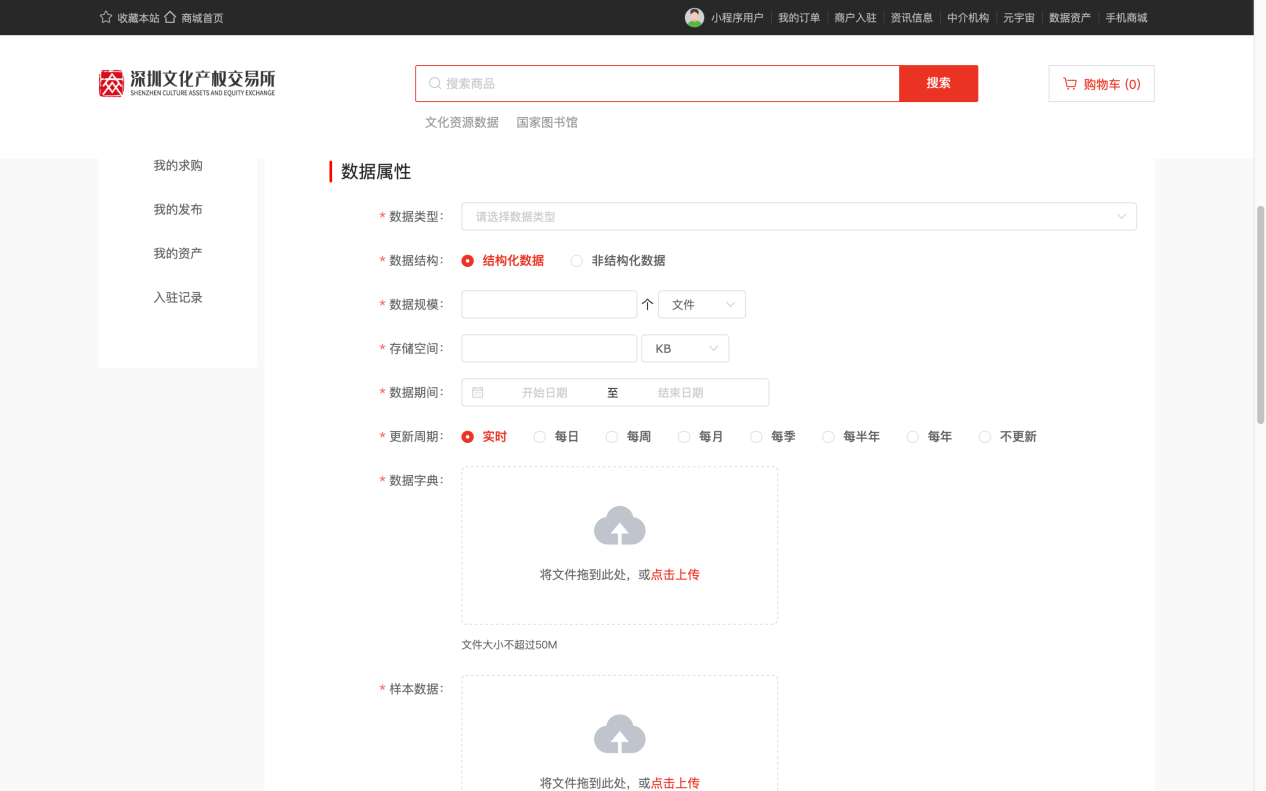The image size is (1266, 791).
Task: Choose 每日 update cycle
Action: (x=540, y=437)
